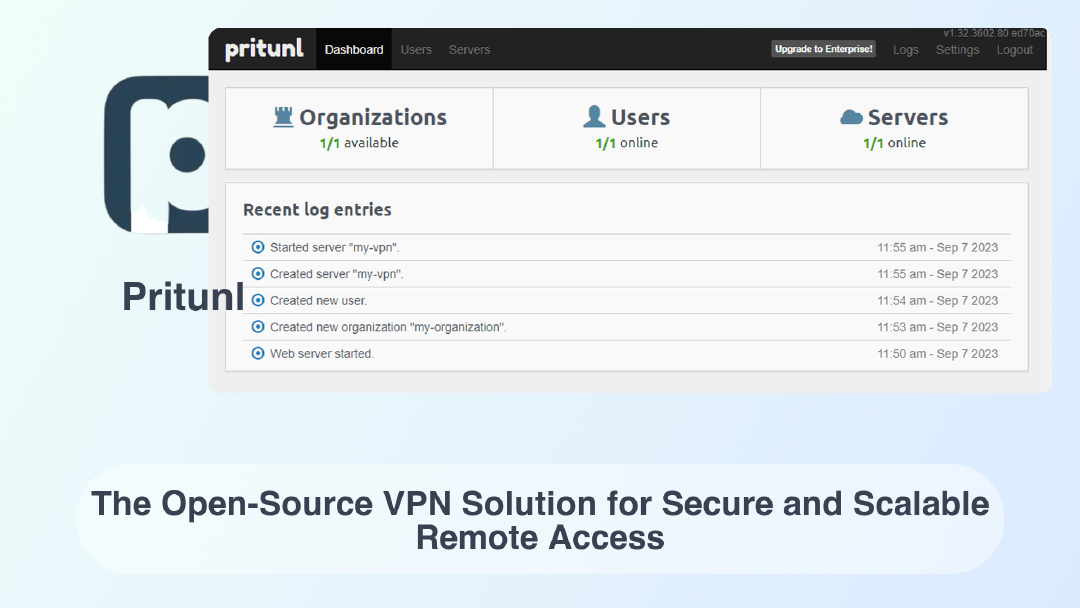The height and width of the screenshot is (608, 1080).
Task: Click bullet icon beside Created new organization entry
Action: coord(258,327)
